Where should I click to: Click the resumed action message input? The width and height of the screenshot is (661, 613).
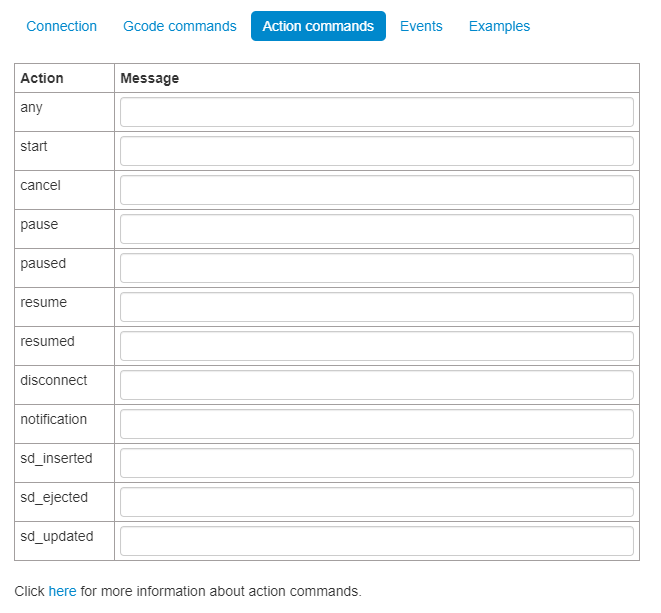coord(377,346)
